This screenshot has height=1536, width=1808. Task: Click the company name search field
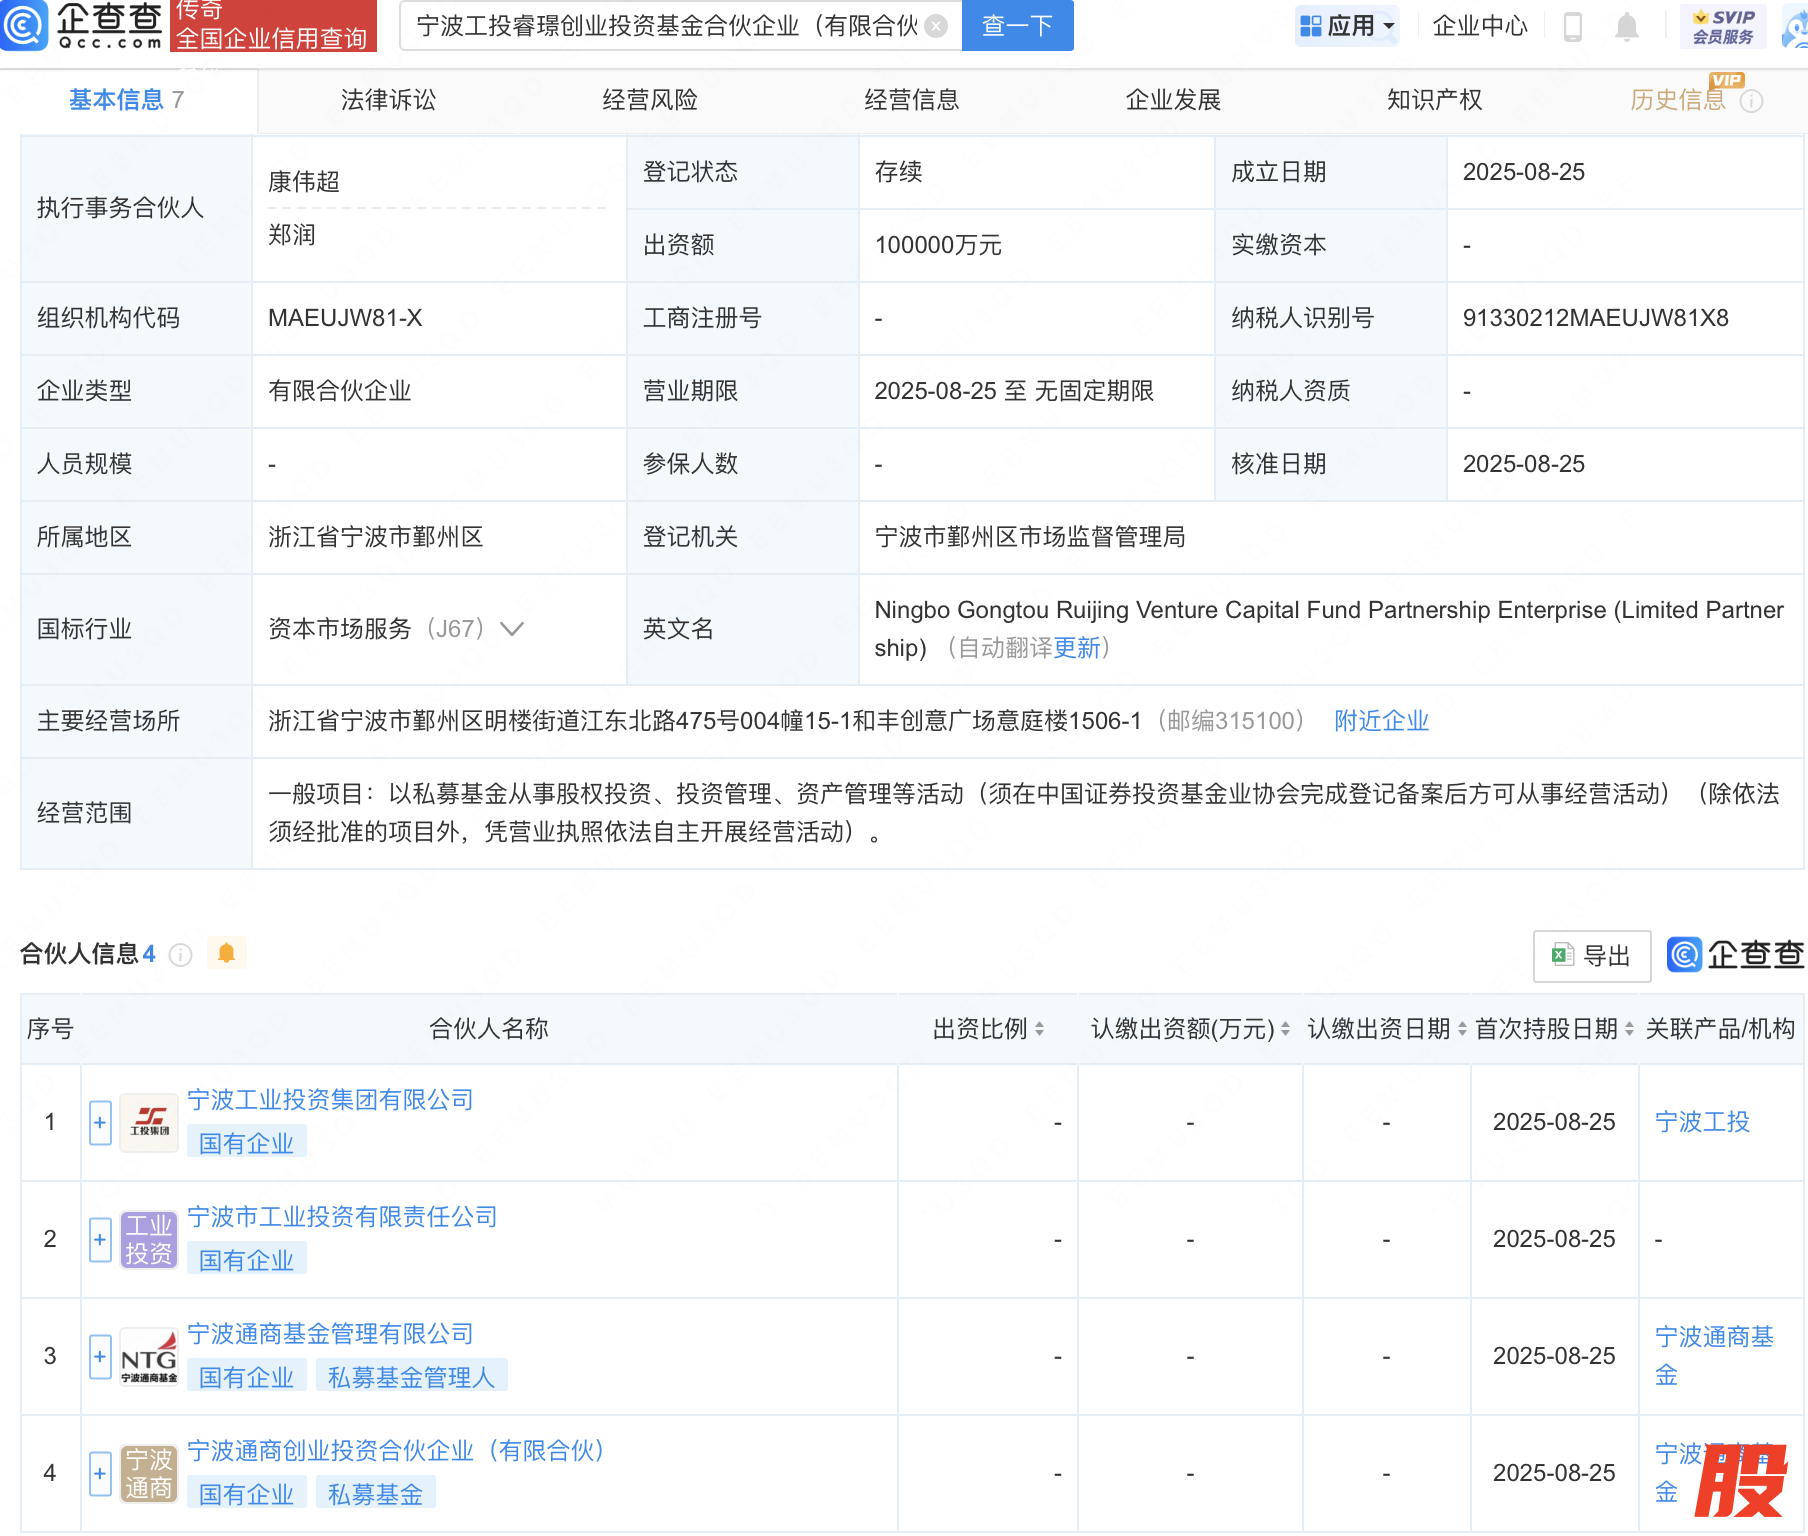(666, 26)
